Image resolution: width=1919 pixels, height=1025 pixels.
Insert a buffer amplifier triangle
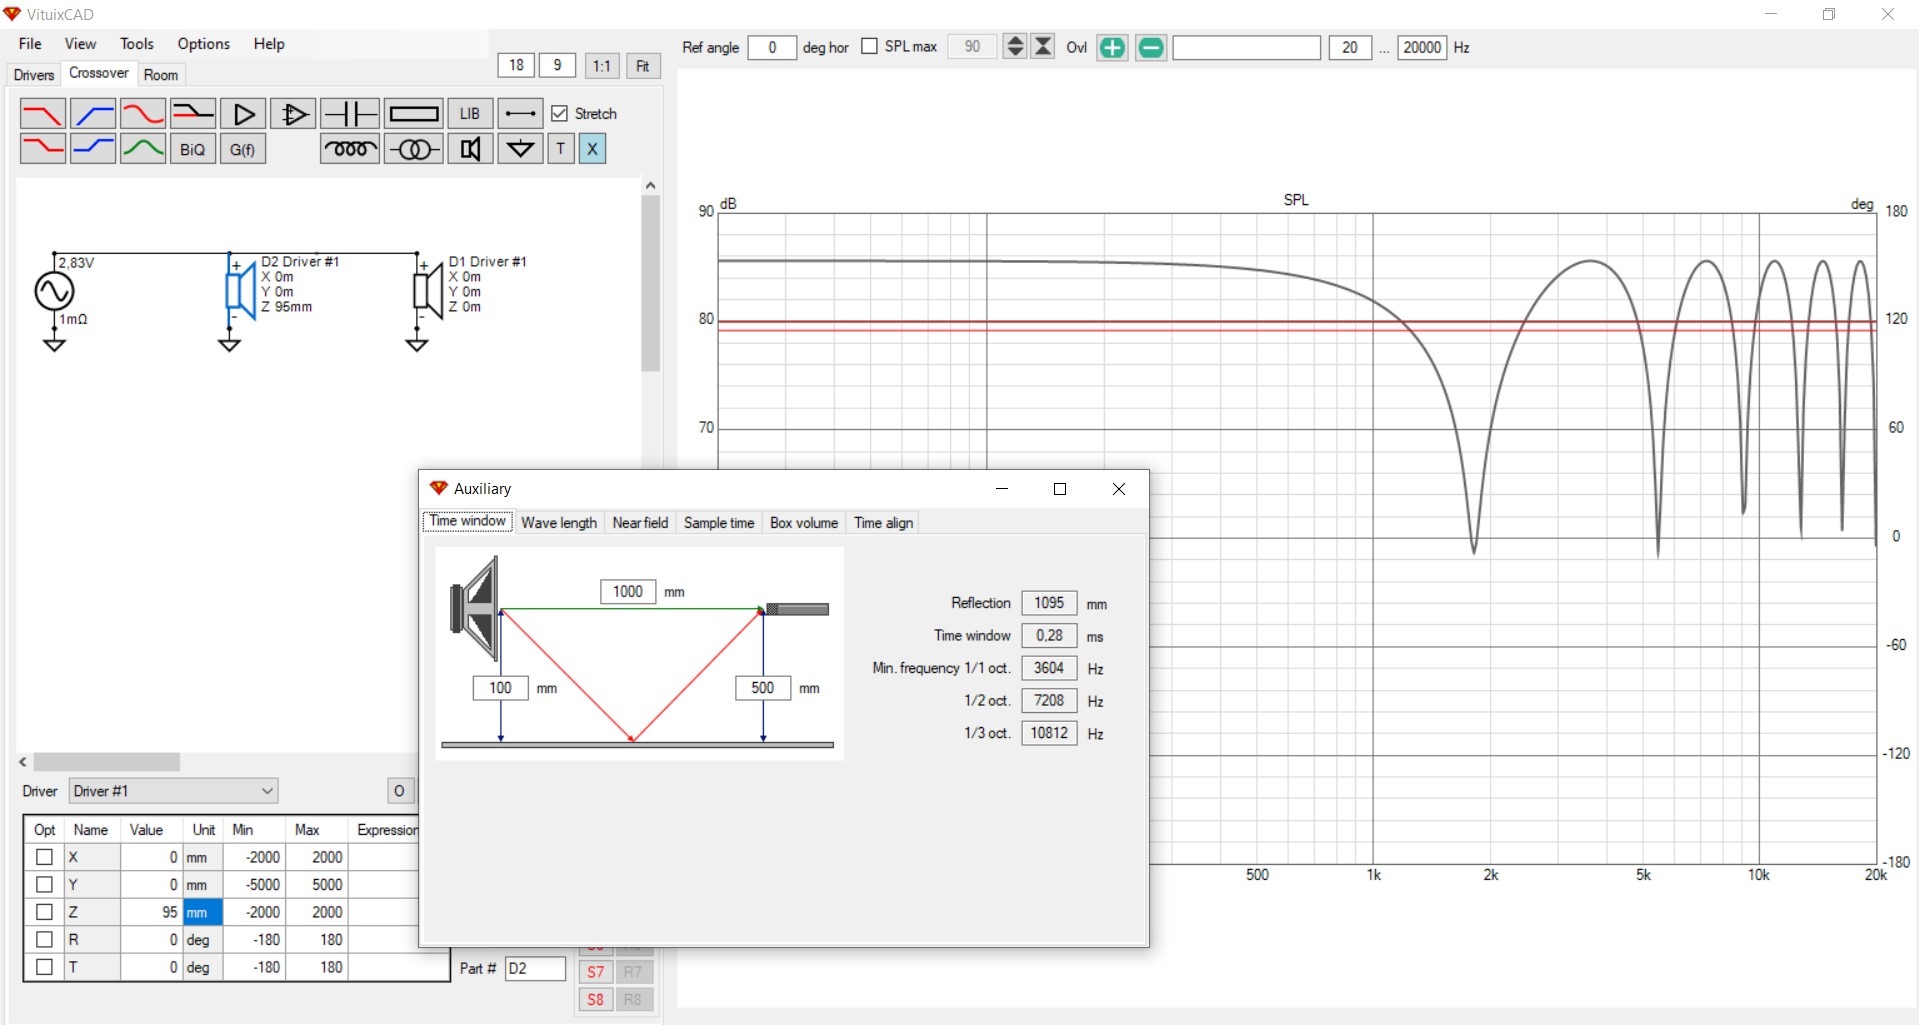[243, 114]
